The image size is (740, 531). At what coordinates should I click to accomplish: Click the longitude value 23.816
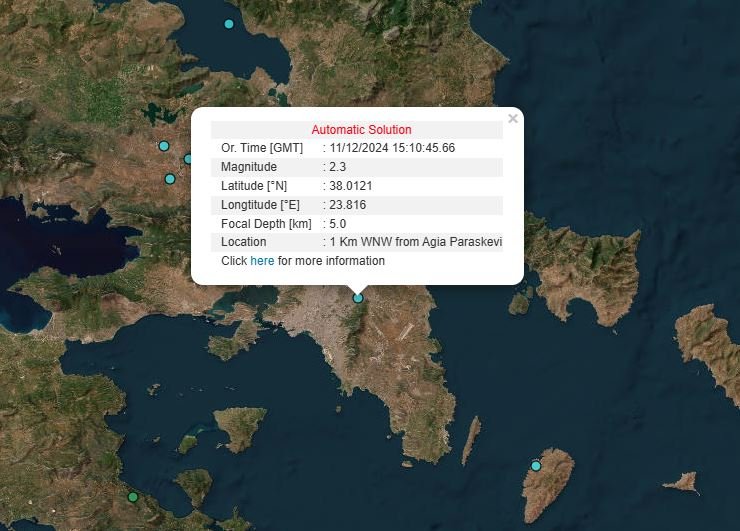pyautogui.click(x=347, y=205)
